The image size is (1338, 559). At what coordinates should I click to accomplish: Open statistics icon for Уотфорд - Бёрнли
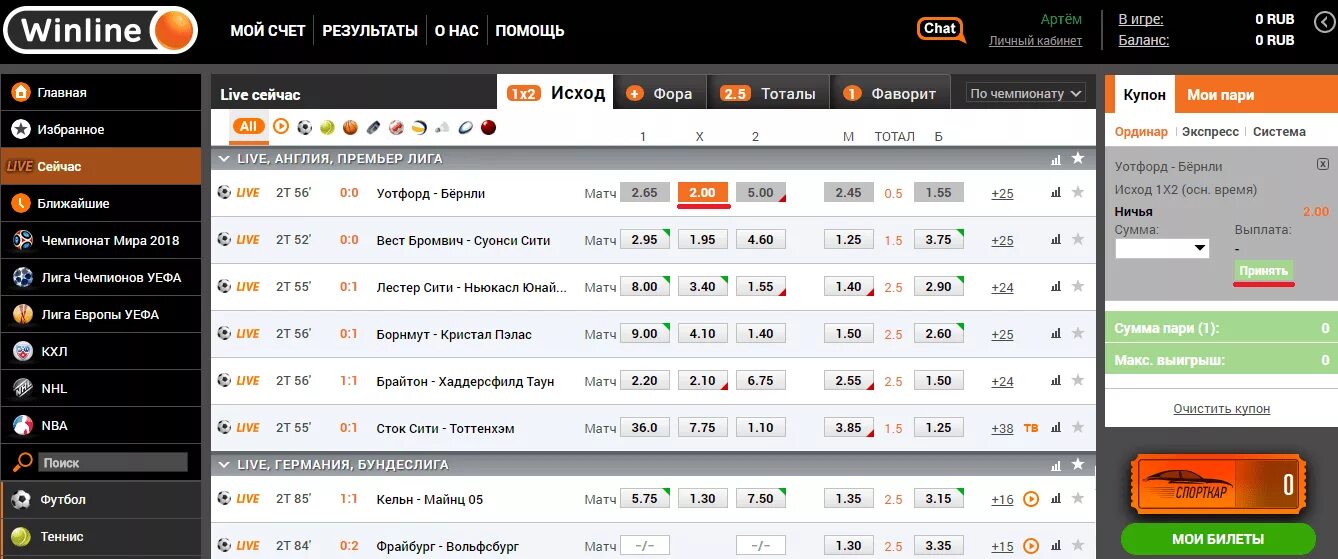[1056, 193]
